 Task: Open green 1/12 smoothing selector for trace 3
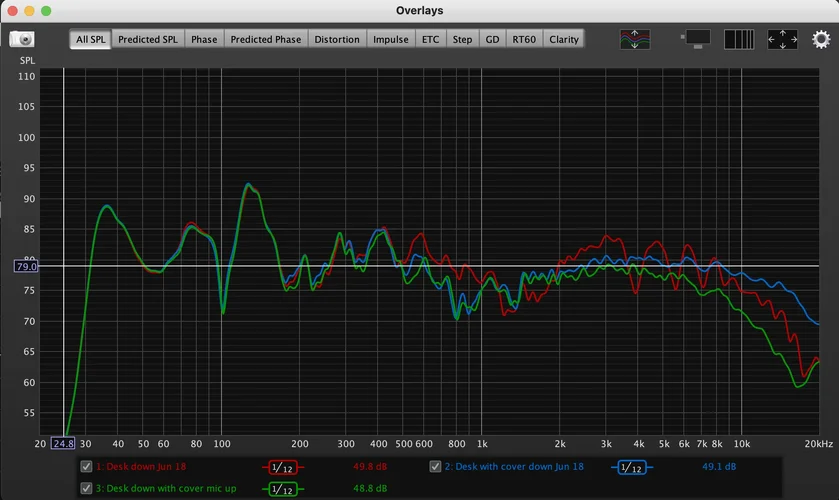[281, 490]
